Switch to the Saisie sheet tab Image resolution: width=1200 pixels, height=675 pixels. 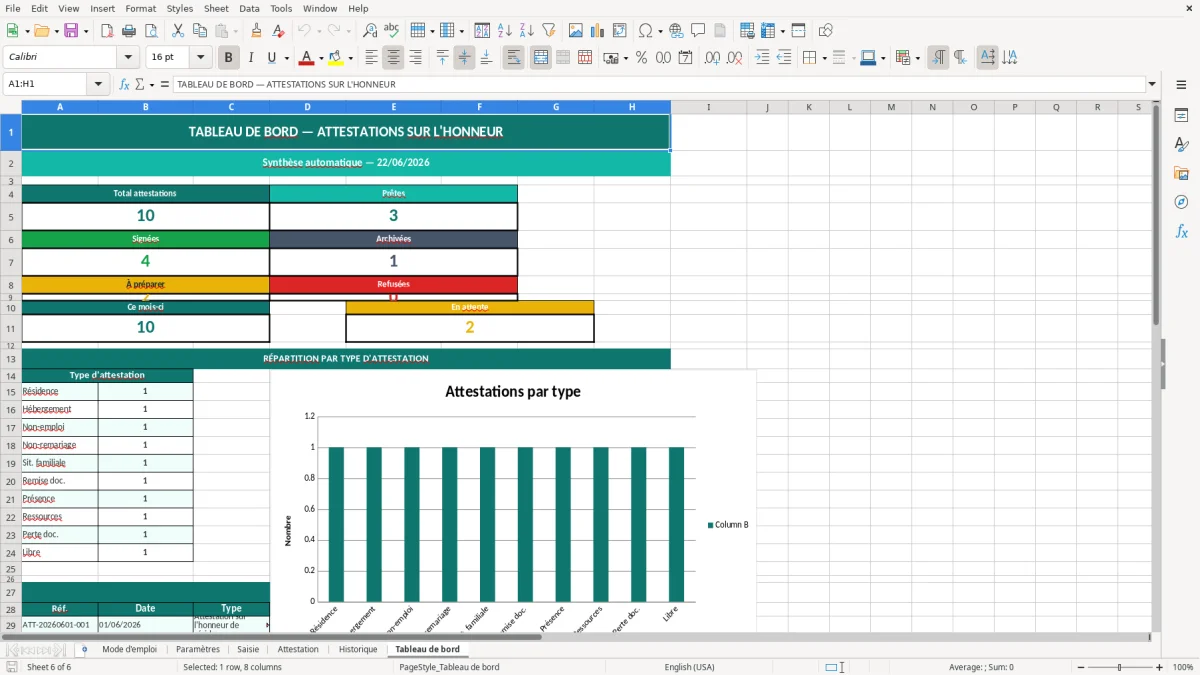[248, 649]
